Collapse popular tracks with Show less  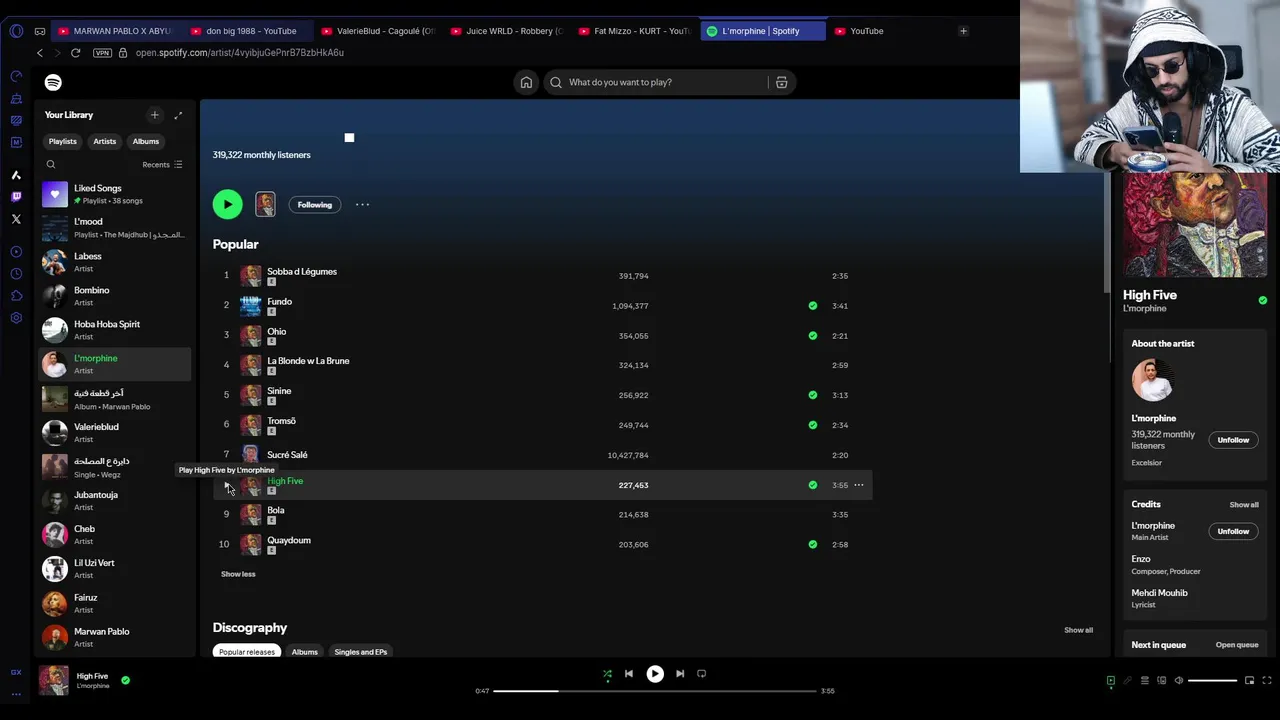238,574
